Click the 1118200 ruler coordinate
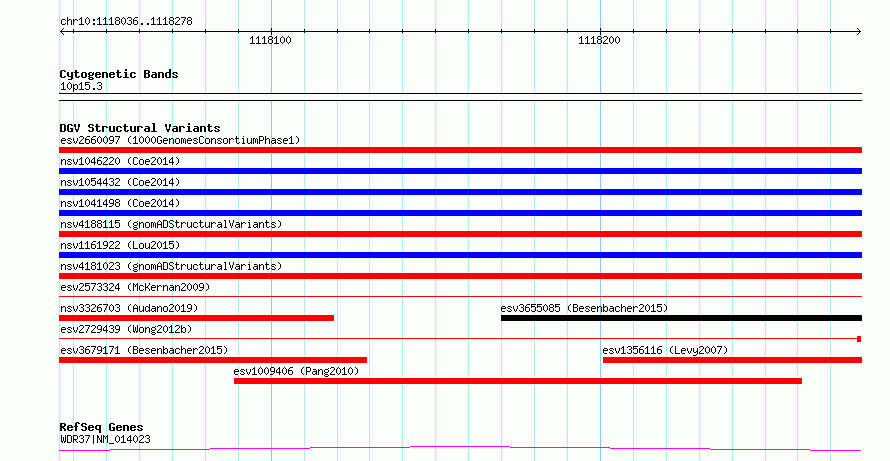890x461 pixels. (599, 40)
